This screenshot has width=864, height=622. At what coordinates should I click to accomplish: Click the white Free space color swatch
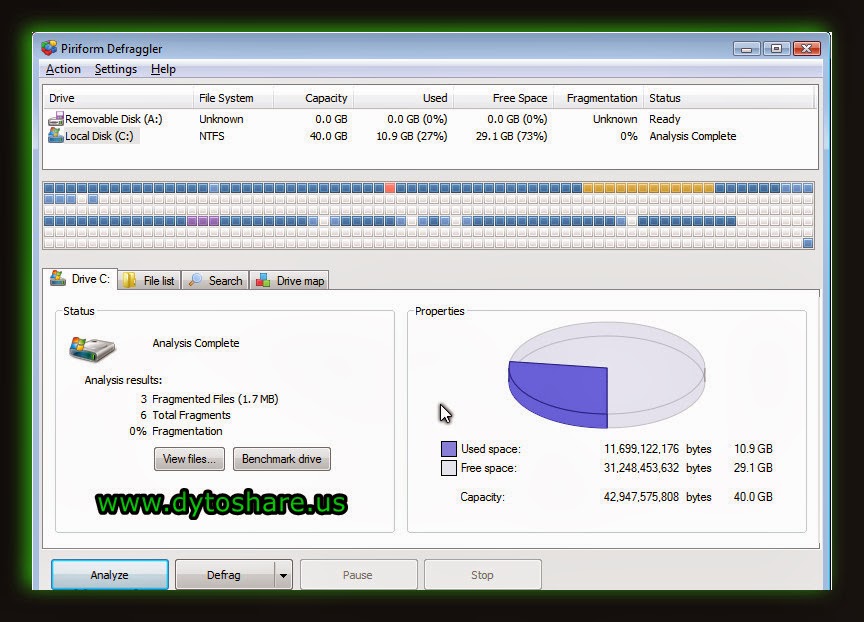pyautogui.click(x=448, y=468)
